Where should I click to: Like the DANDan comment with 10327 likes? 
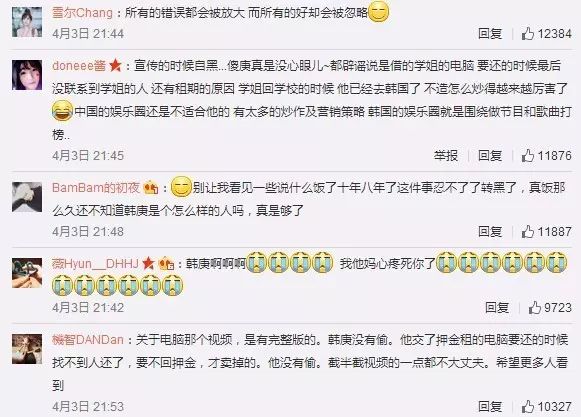(x=528, y=407)
